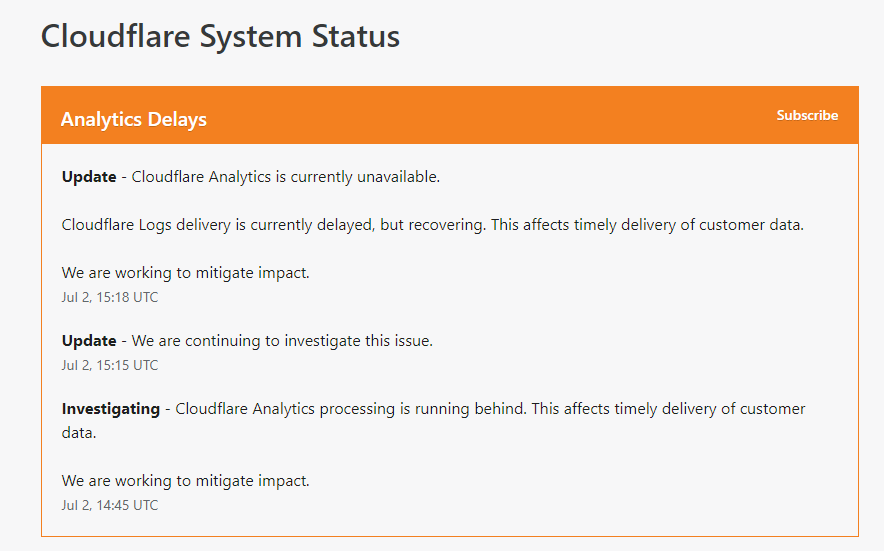This screenshot has height=551, width=884.
Task: Click the bold Investigating status label
Action: tap(110, 409)
